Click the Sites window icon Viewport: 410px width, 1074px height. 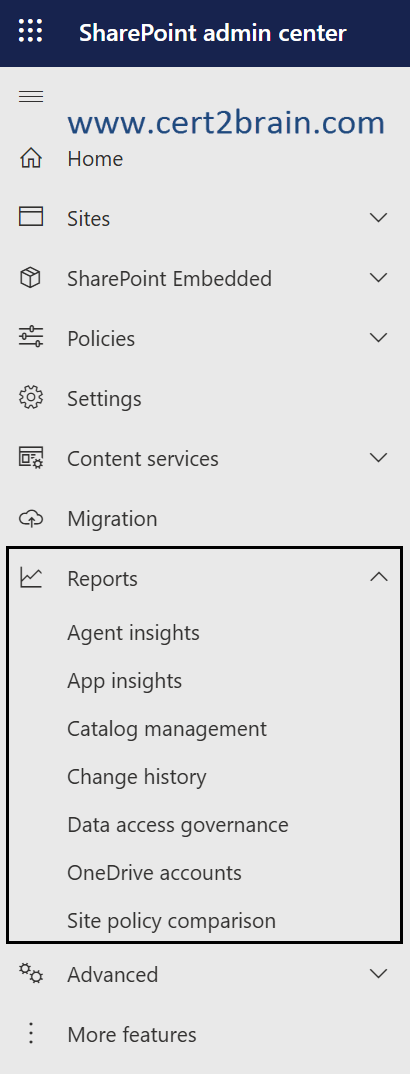(x=31, y=217)
